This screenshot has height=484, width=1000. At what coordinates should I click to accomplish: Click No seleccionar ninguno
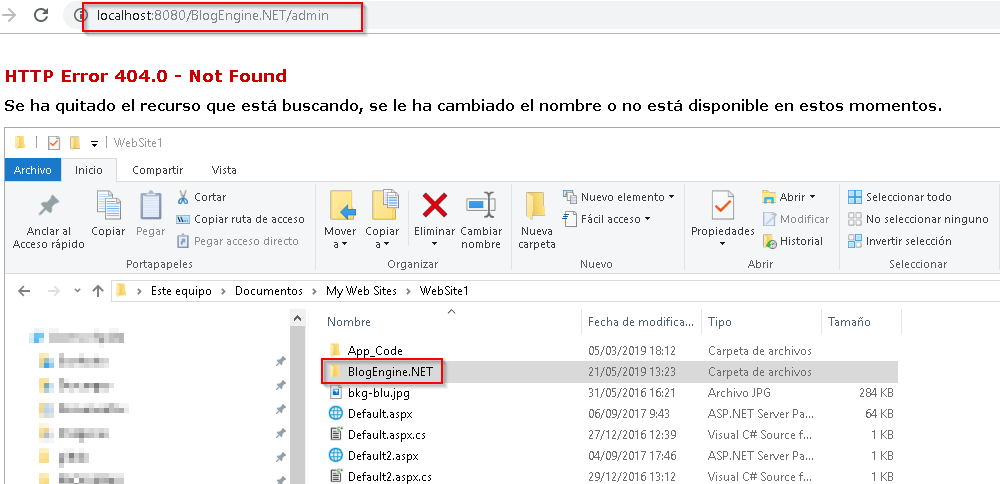click(918, 219)
